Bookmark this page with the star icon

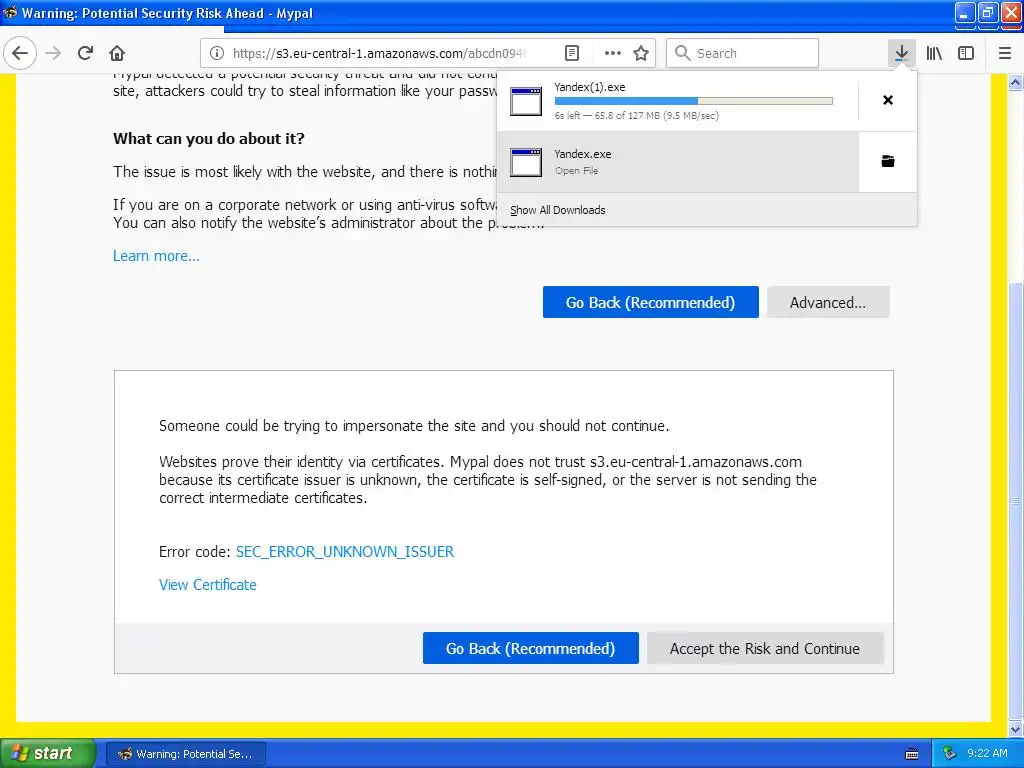coord(641,53)
